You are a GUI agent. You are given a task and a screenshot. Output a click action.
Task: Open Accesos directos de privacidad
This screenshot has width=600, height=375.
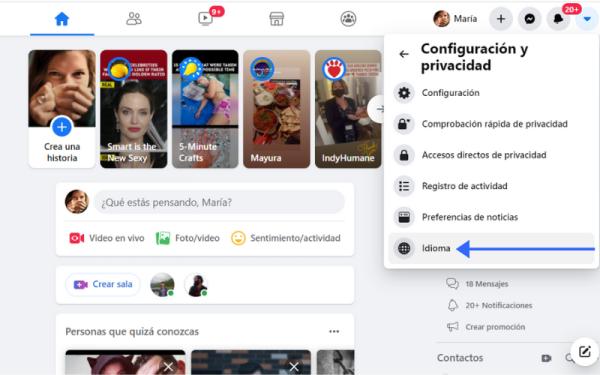tap(491, 155)
